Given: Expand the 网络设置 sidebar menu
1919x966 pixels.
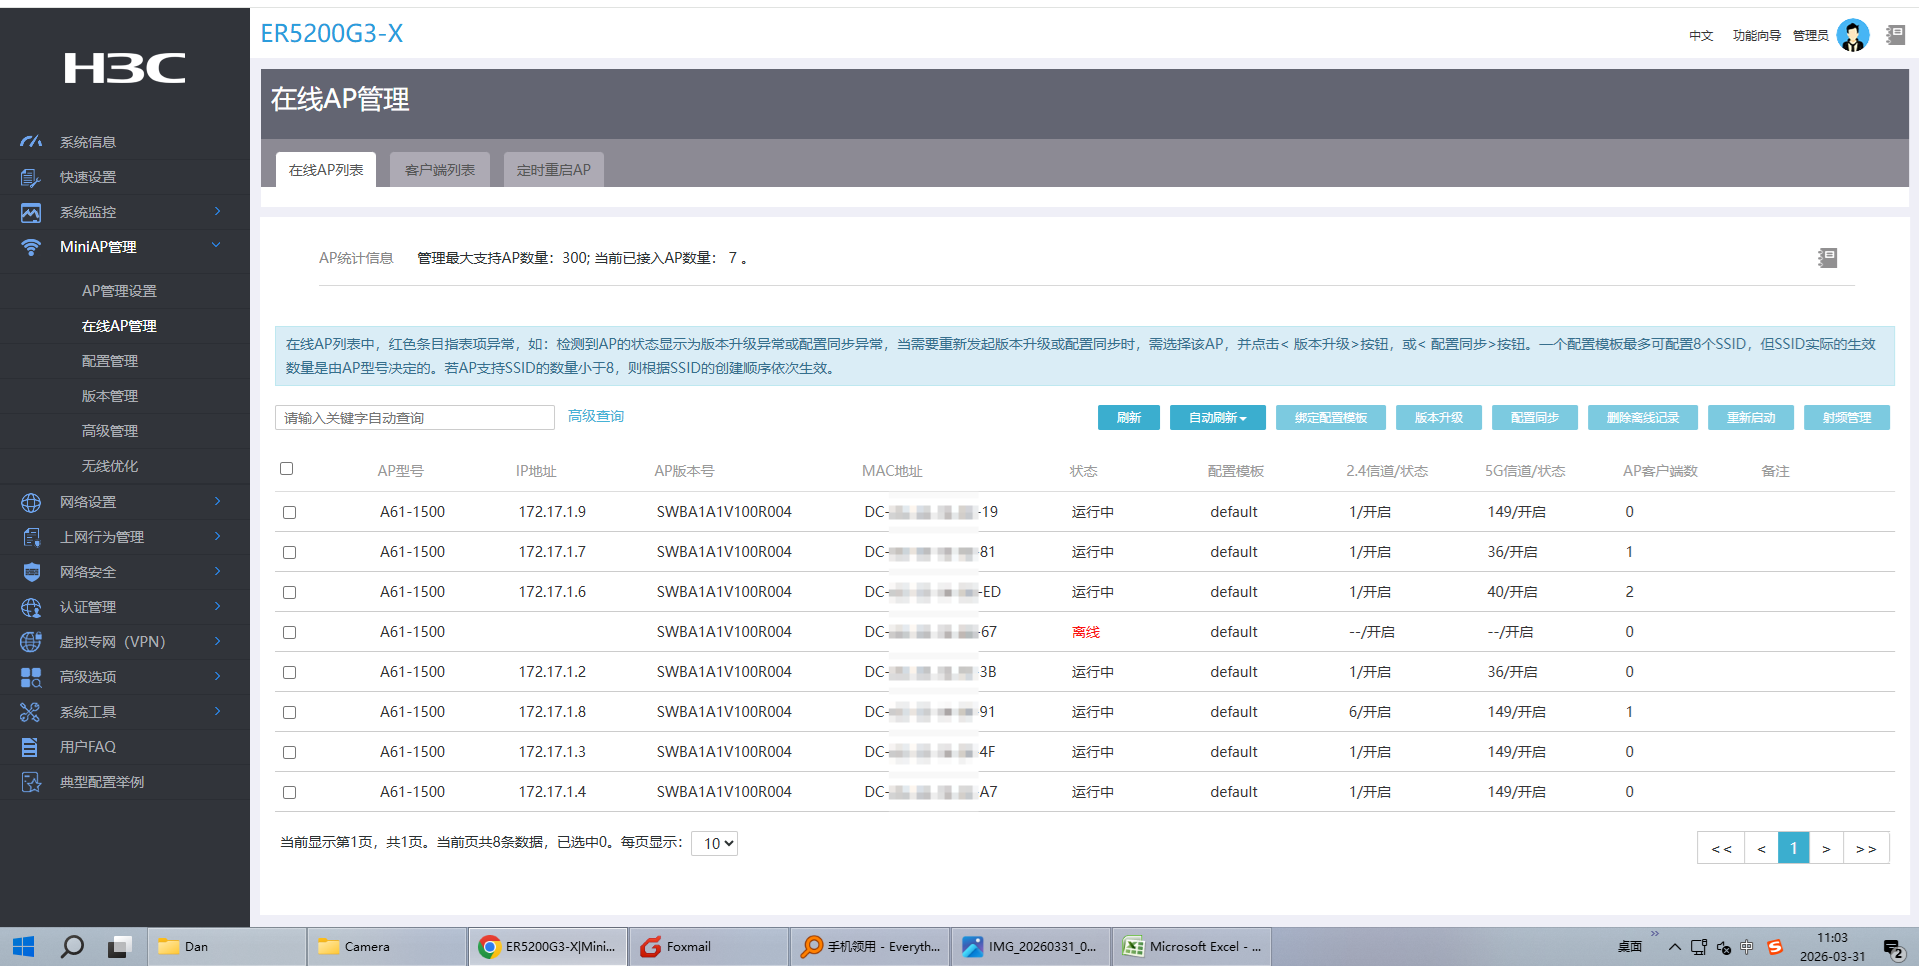Looking at the screenshot, I should pos(31,502).
